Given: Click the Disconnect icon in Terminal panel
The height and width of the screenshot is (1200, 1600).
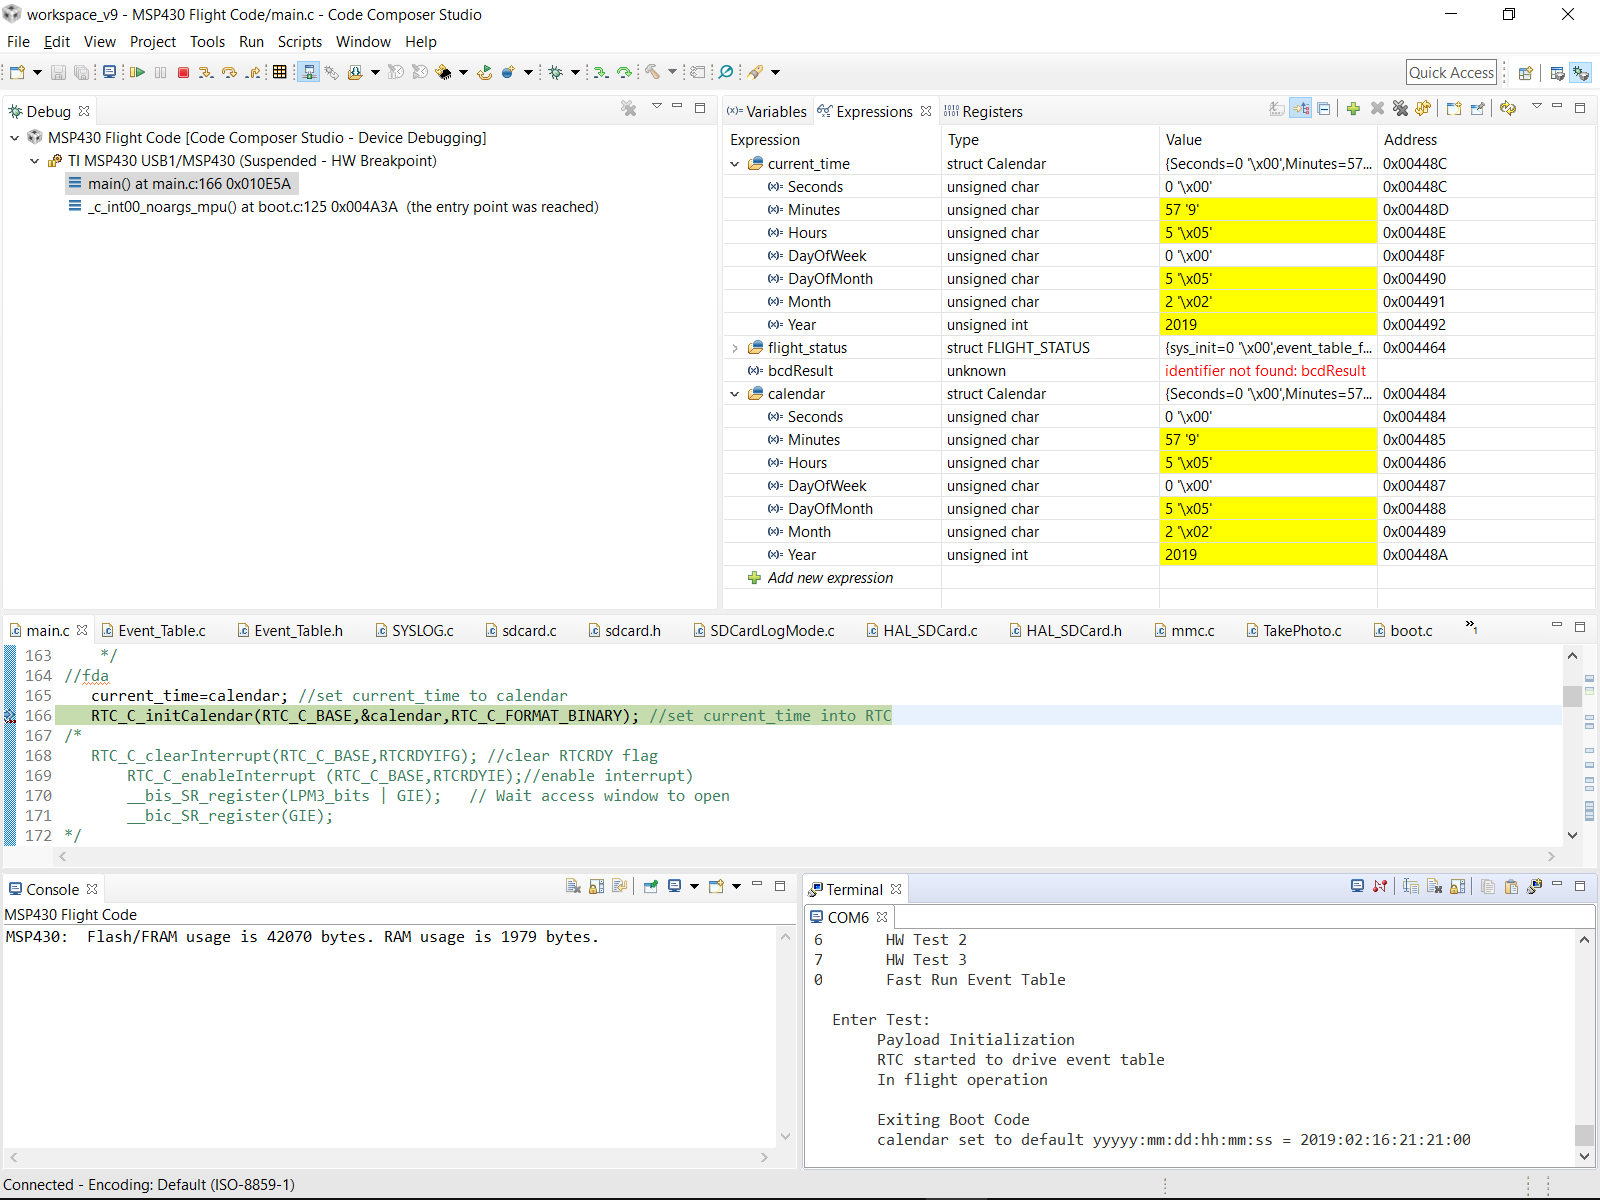Looking at the screenshot, I should coord(1380,887).
